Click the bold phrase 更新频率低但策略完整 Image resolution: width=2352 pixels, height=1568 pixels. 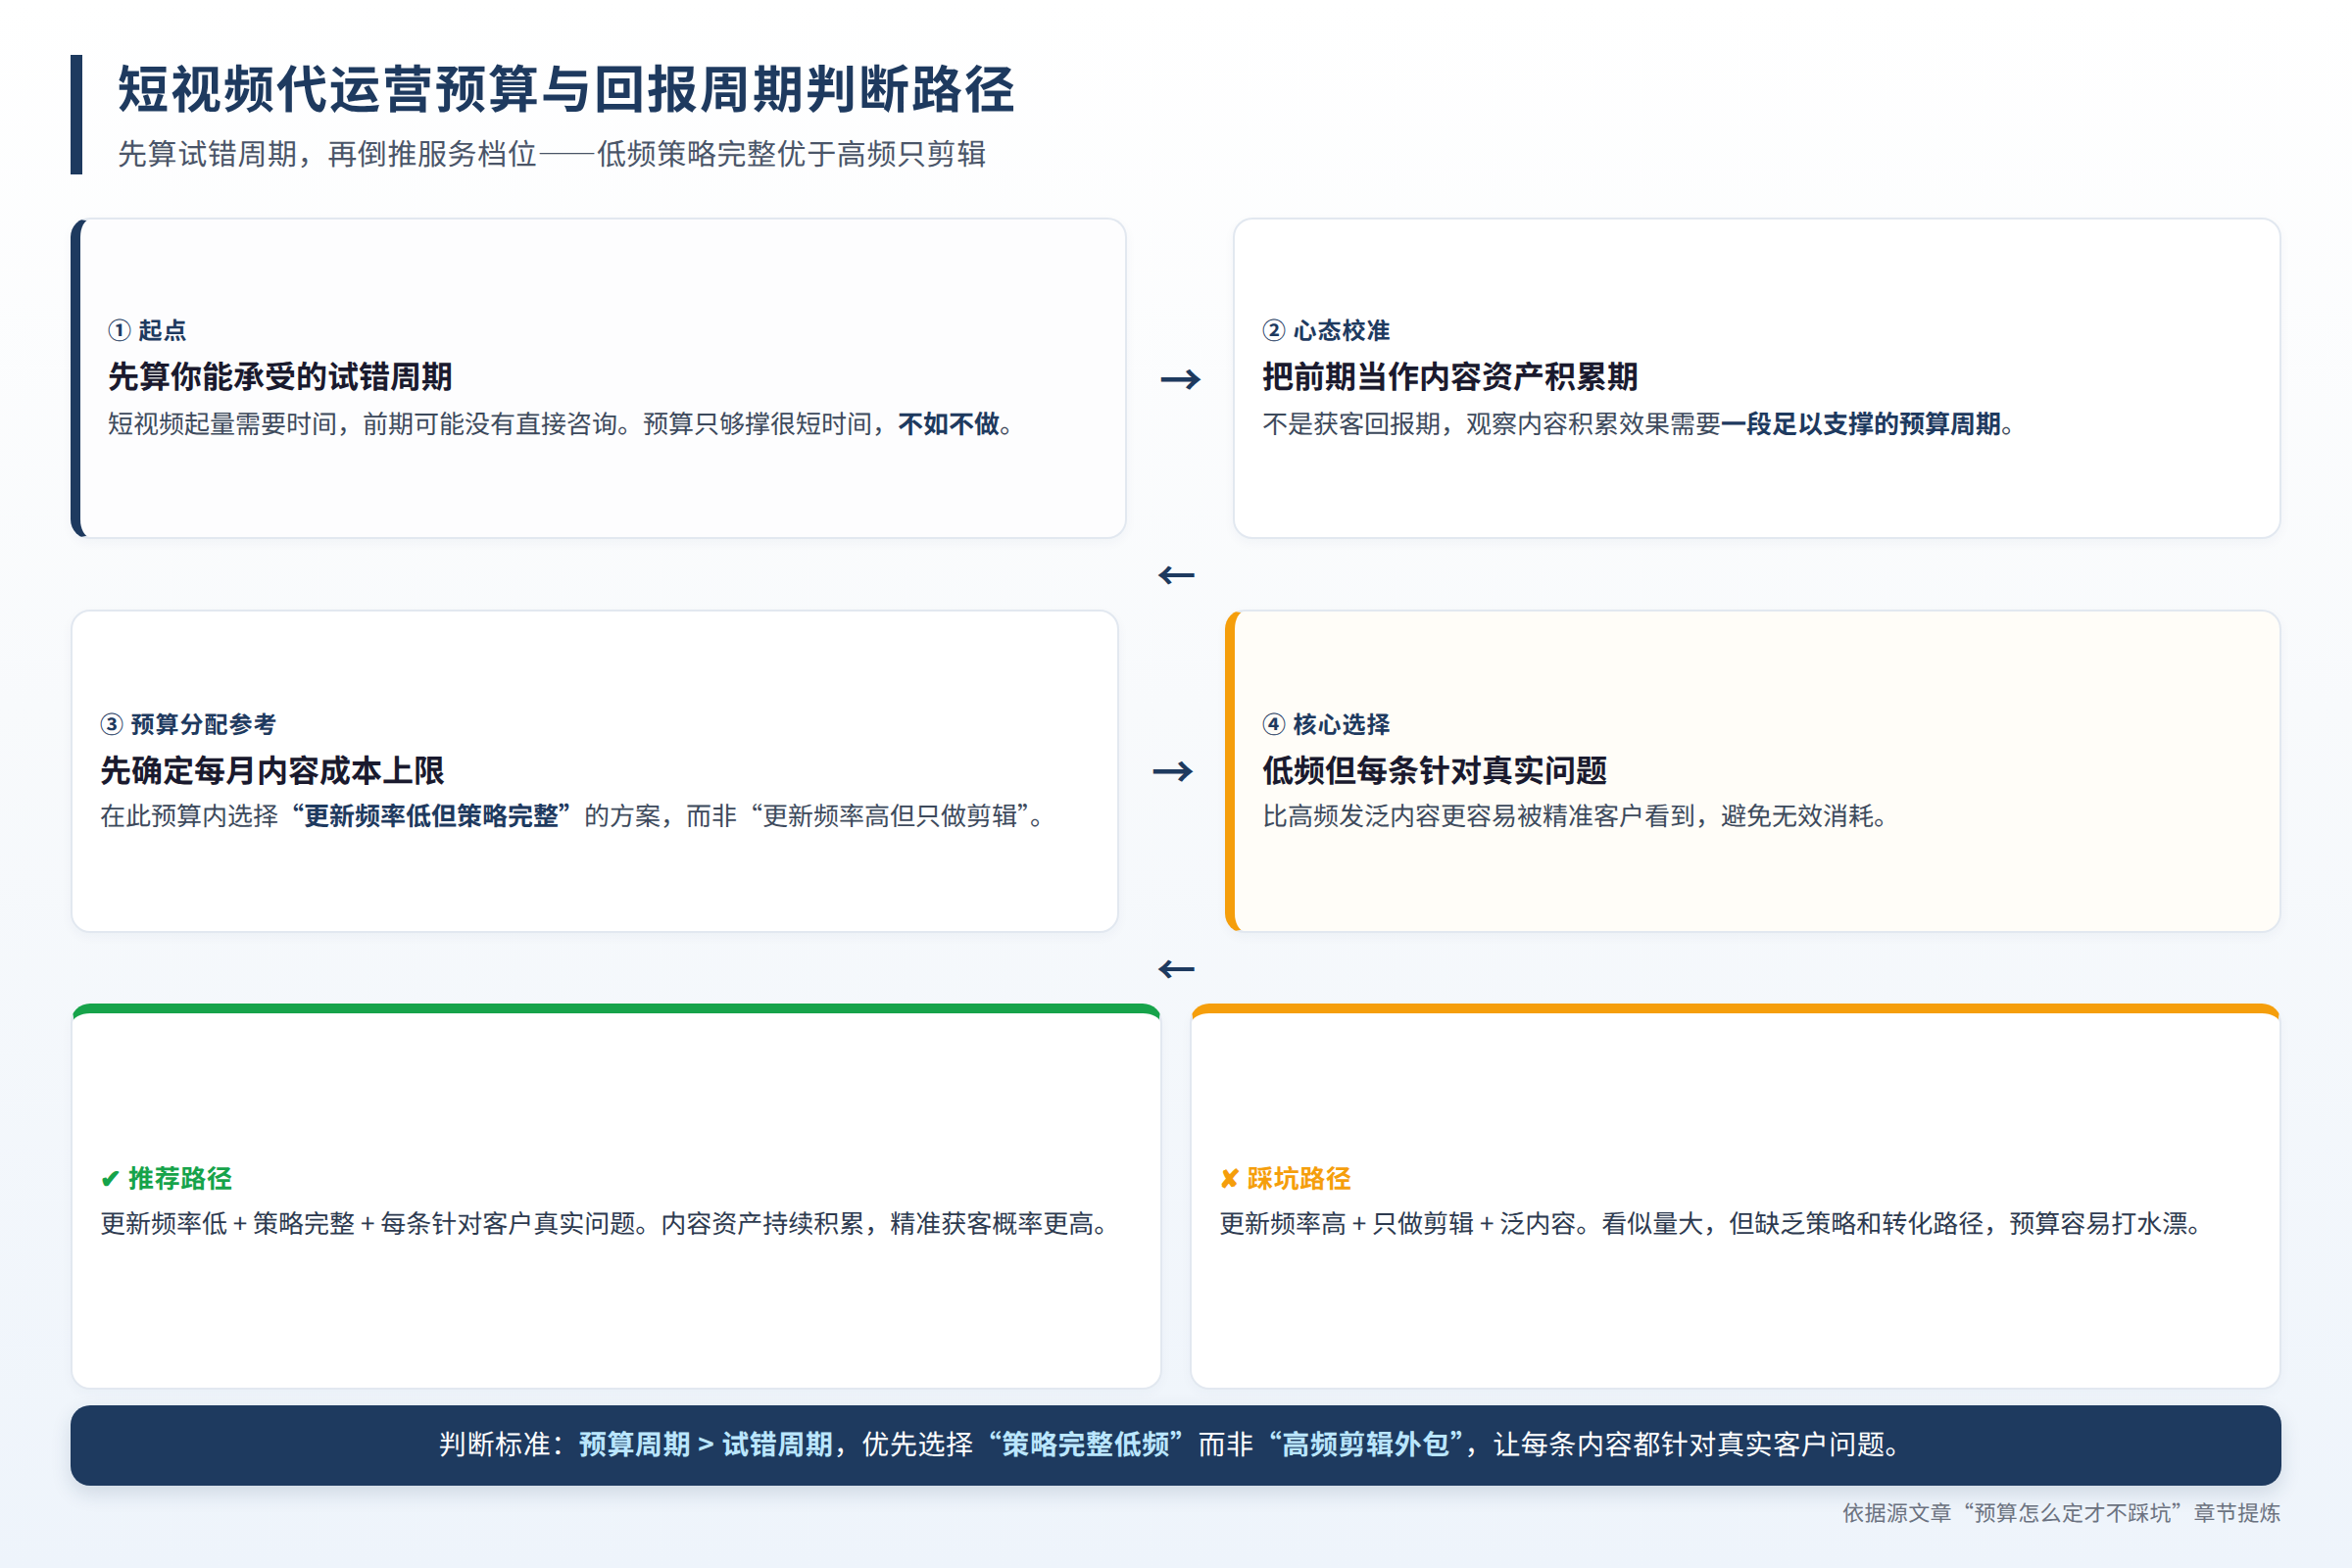point(431,816)
